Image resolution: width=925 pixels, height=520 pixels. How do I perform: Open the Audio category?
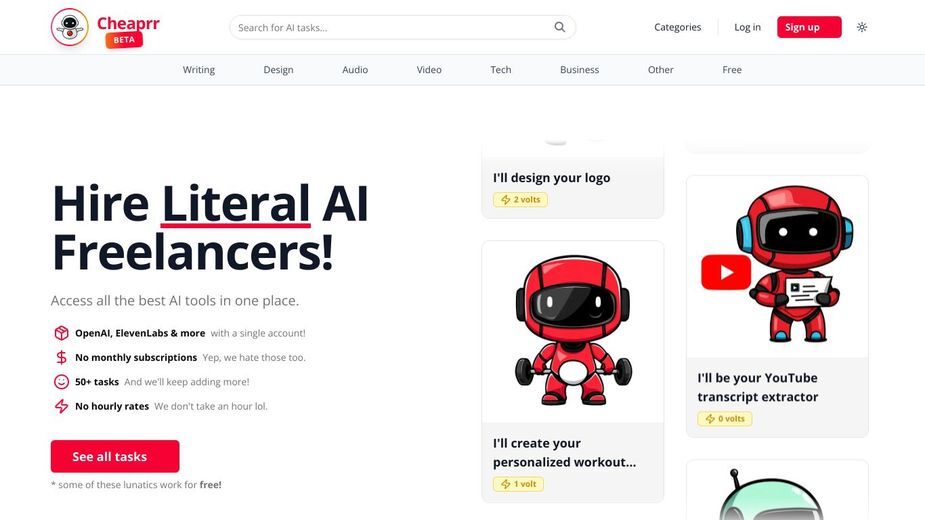click(355, 70)
